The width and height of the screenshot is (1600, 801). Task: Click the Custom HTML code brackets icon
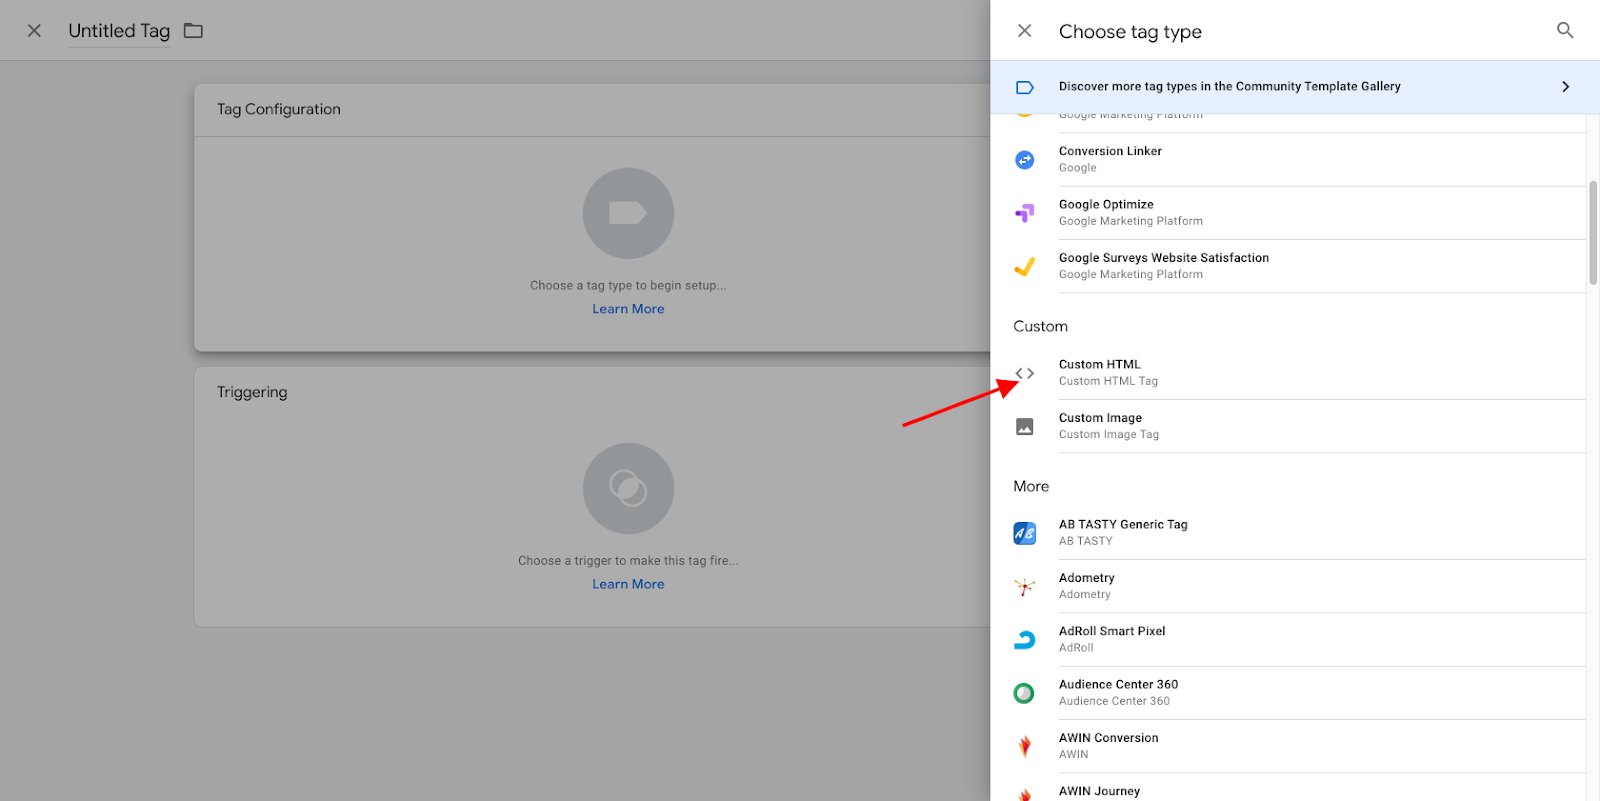coord(1025,373)
